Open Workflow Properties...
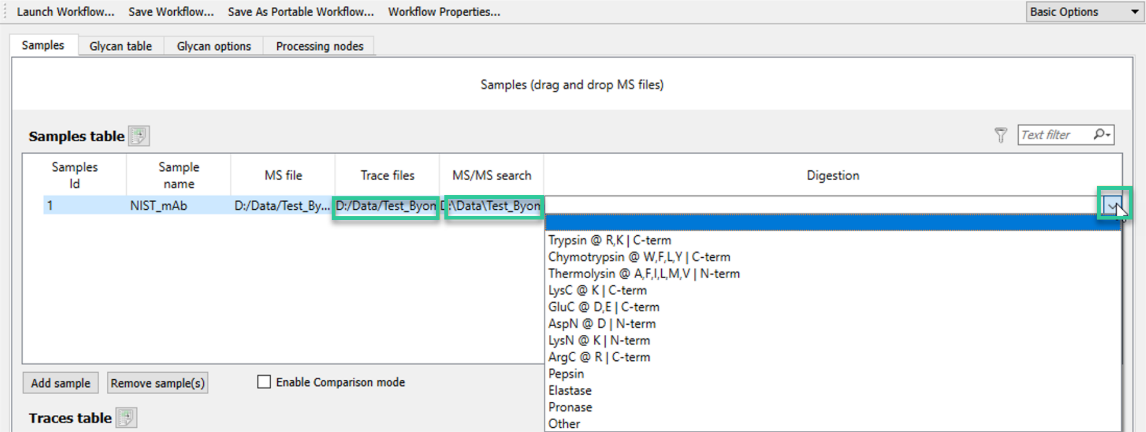Viewport: 1146px width, 432px height. click(x=444, y=12)
